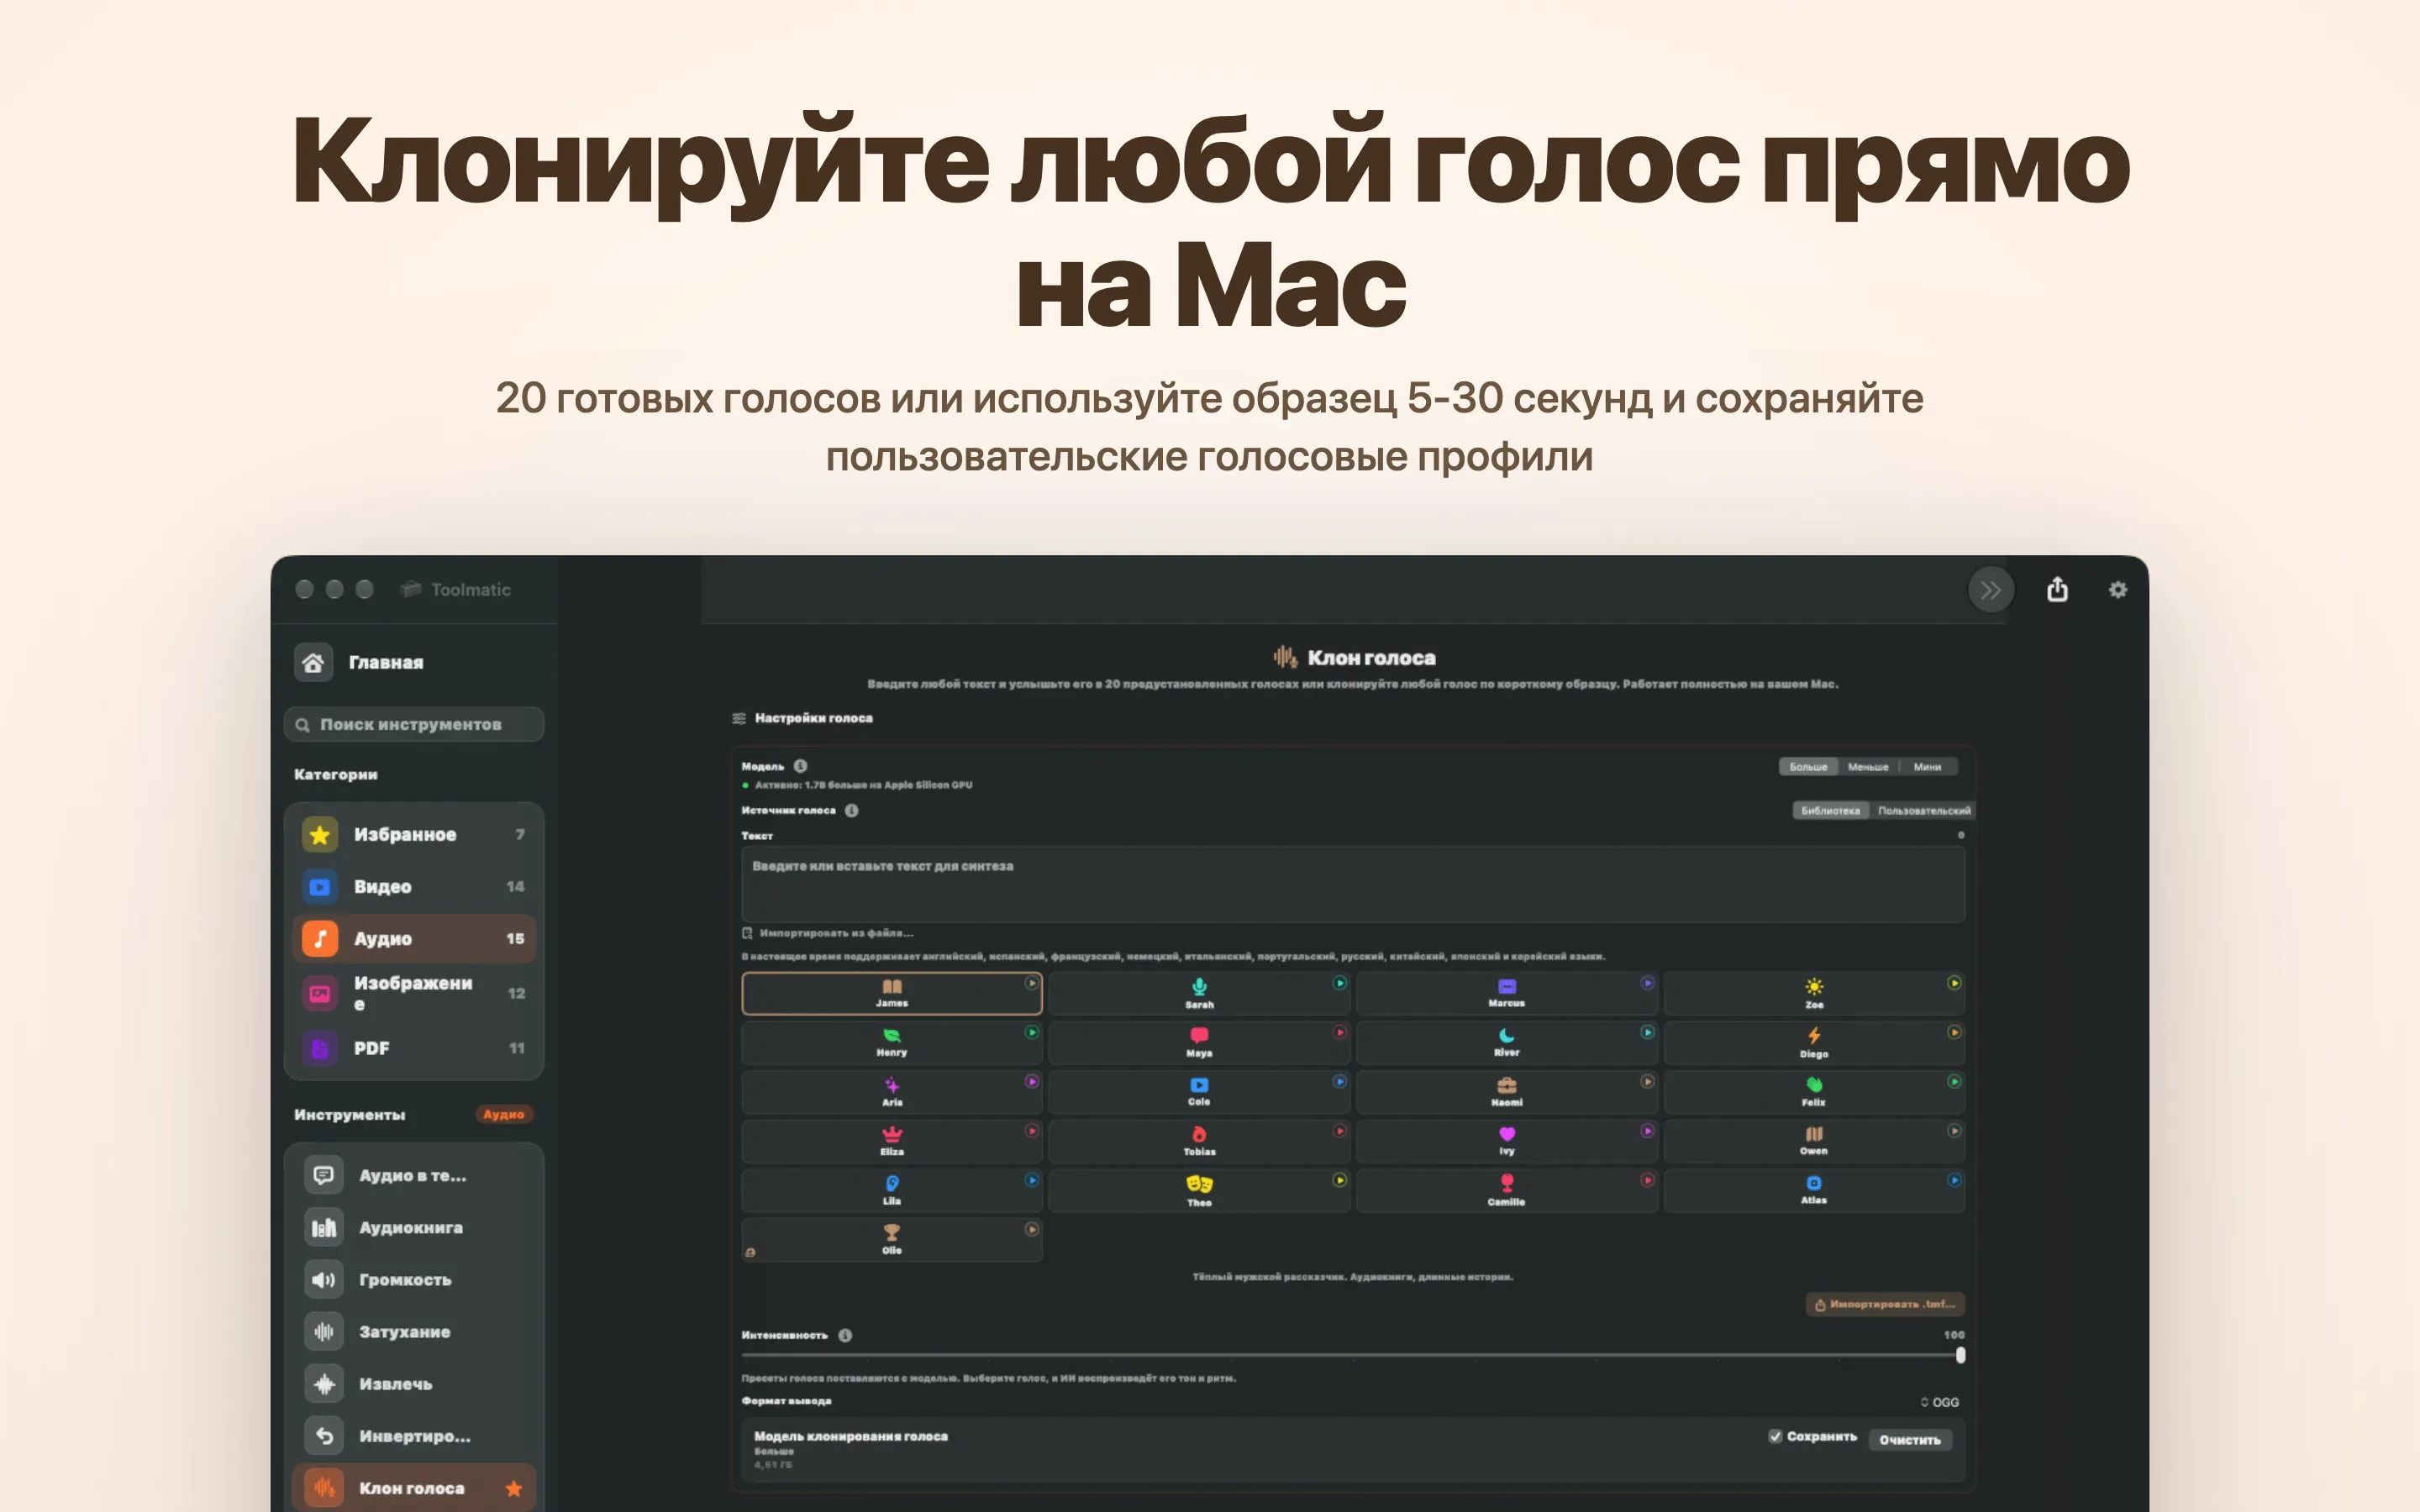
Task: Play preview of Diego voice
Action: point(1954,1032)
